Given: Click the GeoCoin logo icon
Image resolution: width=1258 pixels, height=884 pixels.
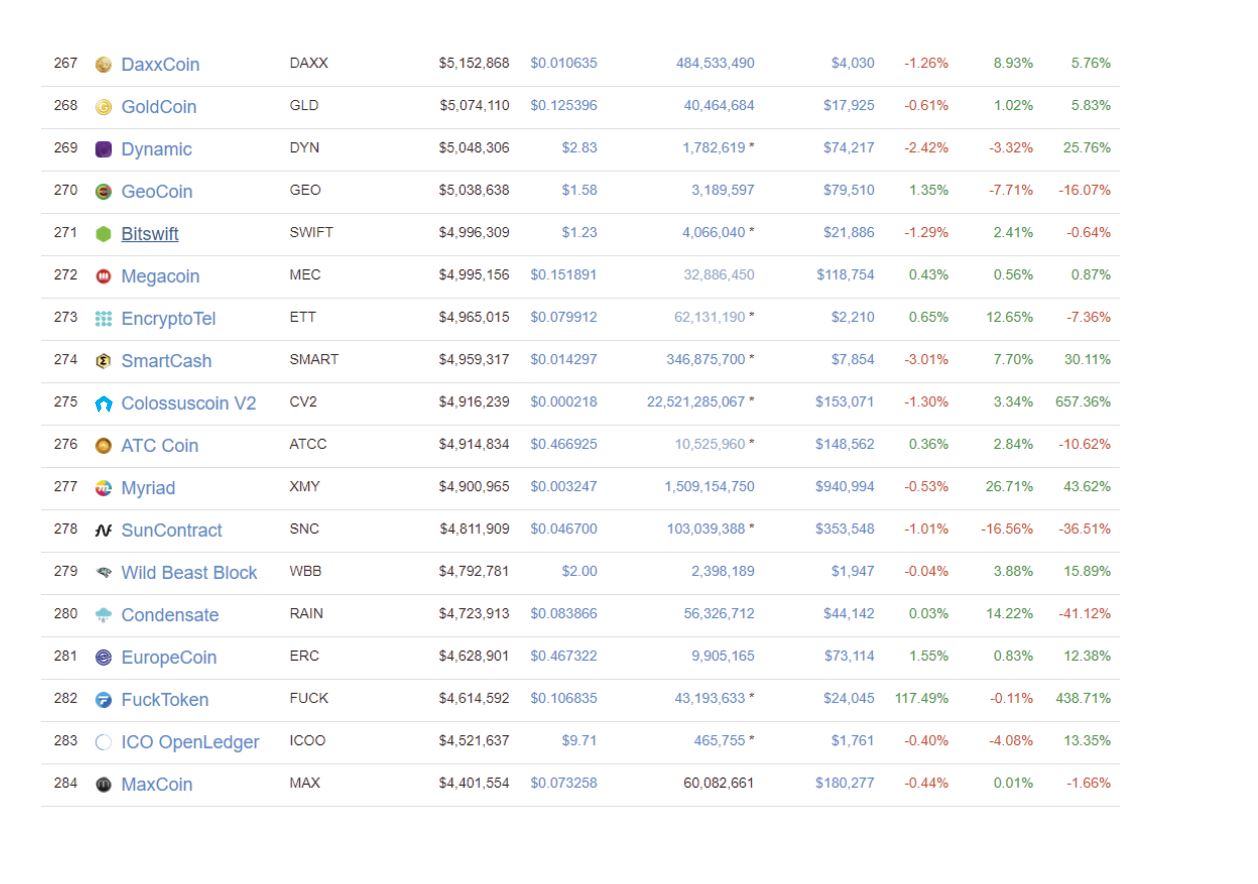Looking at the screenshot, I should [x=103, y=192].
